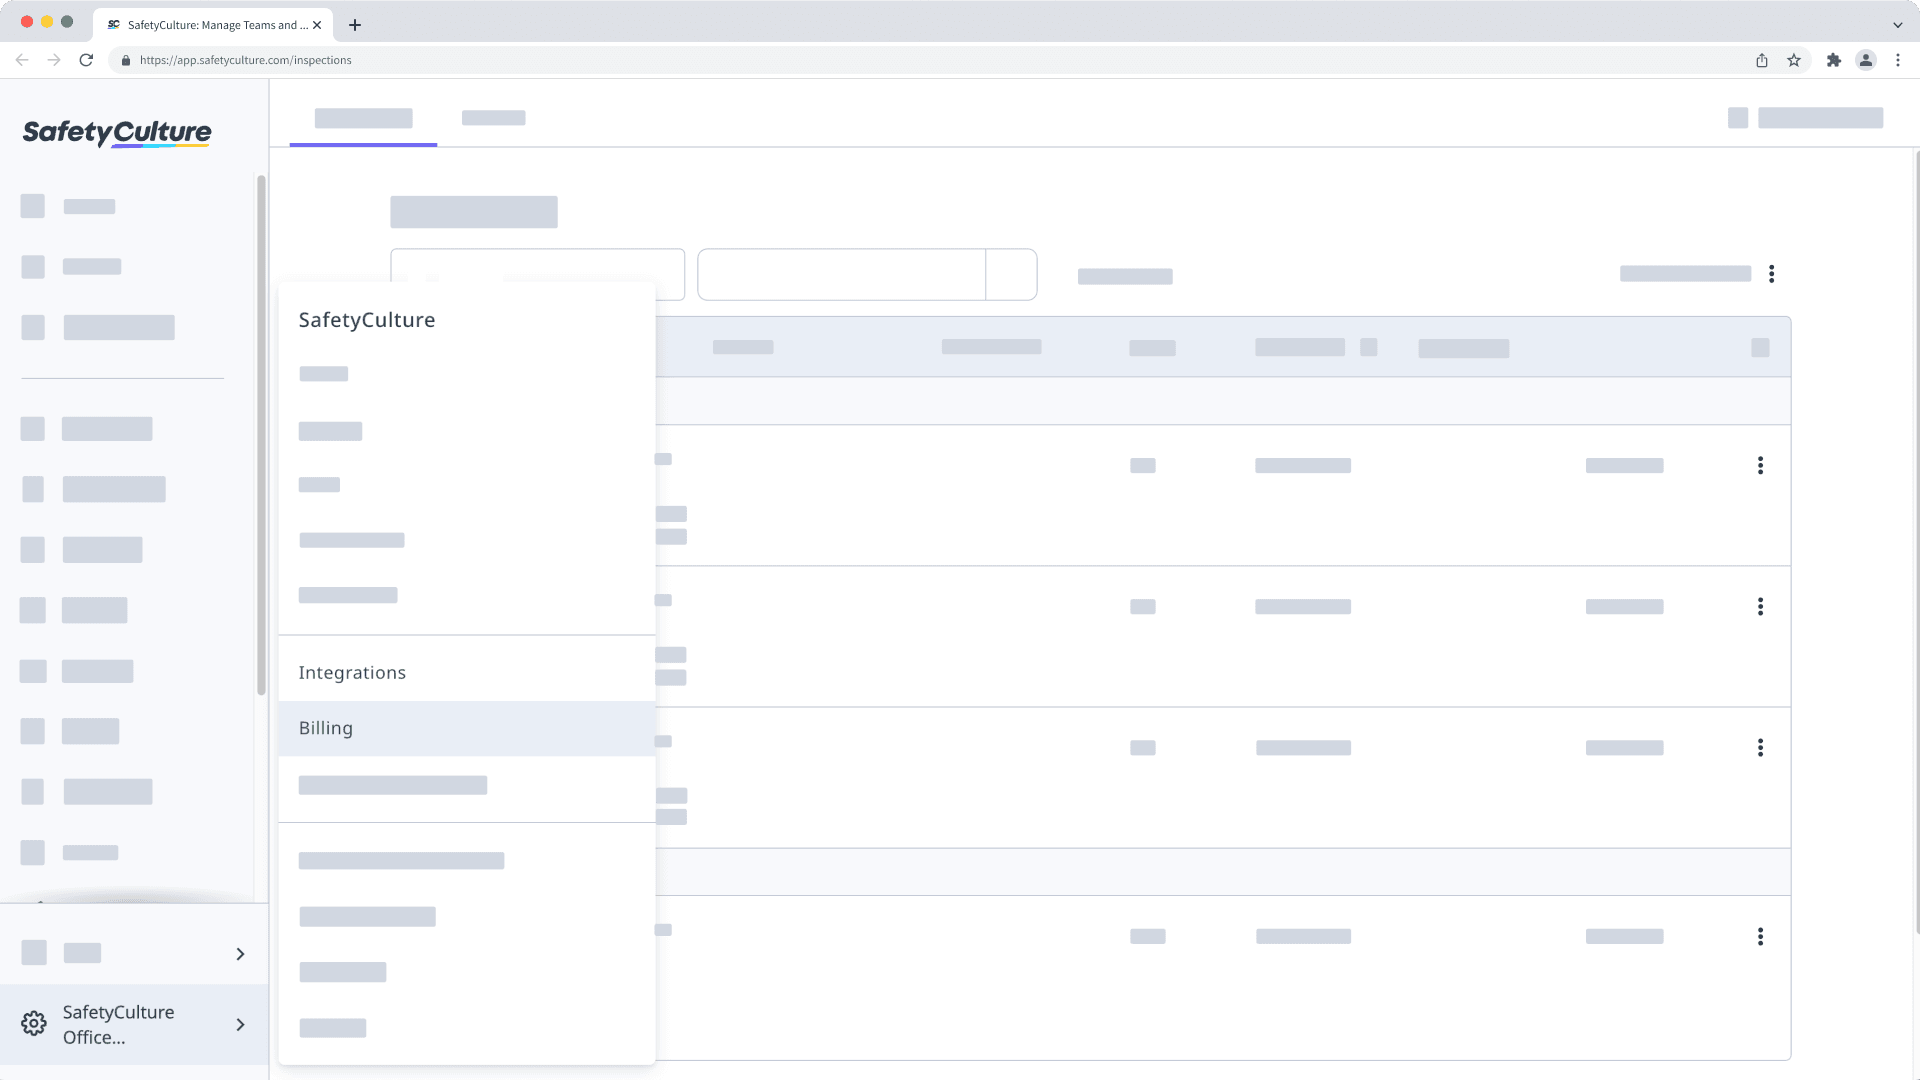Select Billing from the SafetyCulture menu

[x=325, y=728]
